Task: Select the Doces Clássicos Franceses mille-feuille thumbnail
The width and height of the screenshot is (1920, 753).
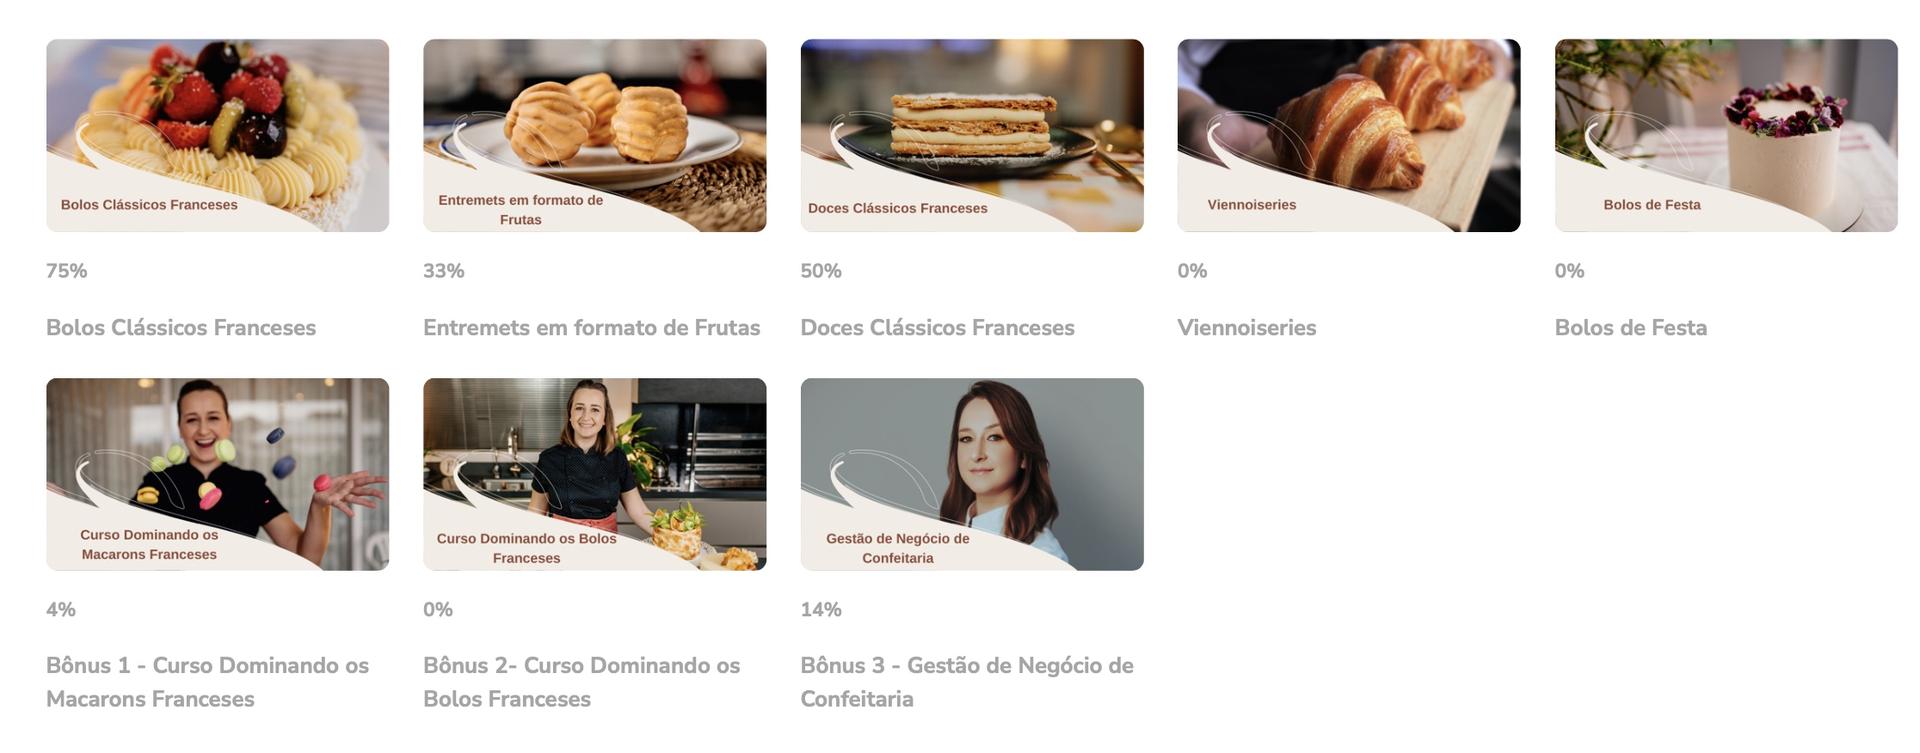Action: (972, 135)
